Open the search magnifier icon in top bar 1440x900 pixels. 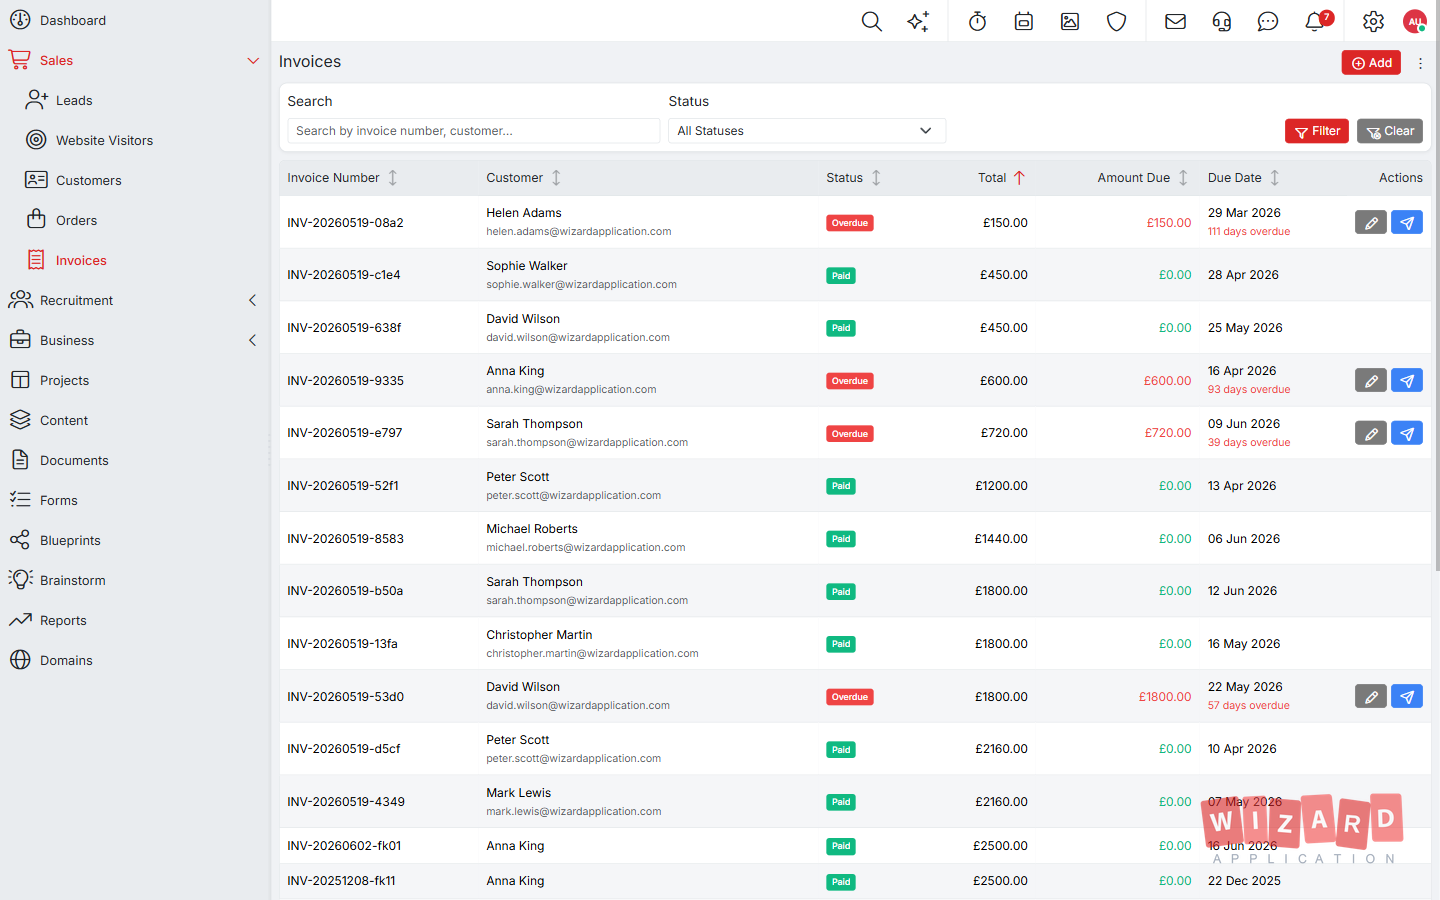click(x=872, y=21)
